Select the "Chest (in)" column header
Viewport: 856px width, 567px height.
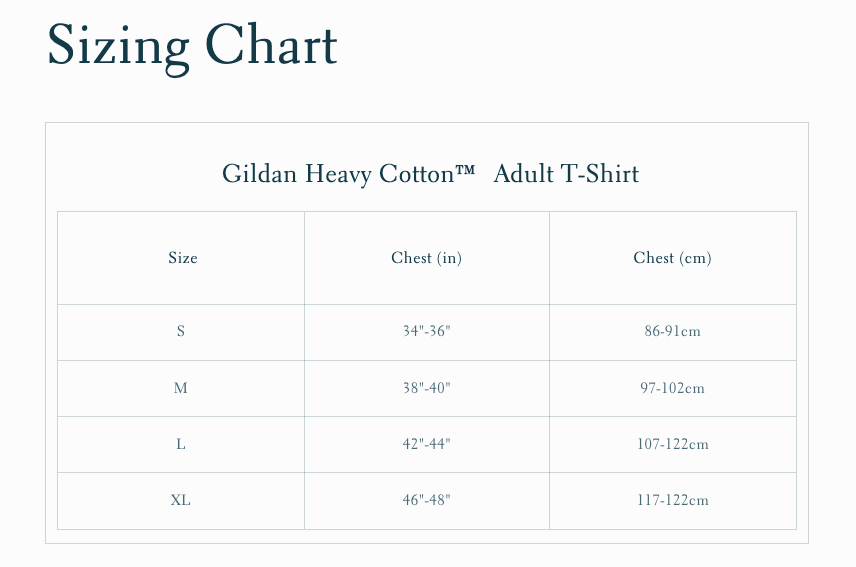(x=426, y=258)
